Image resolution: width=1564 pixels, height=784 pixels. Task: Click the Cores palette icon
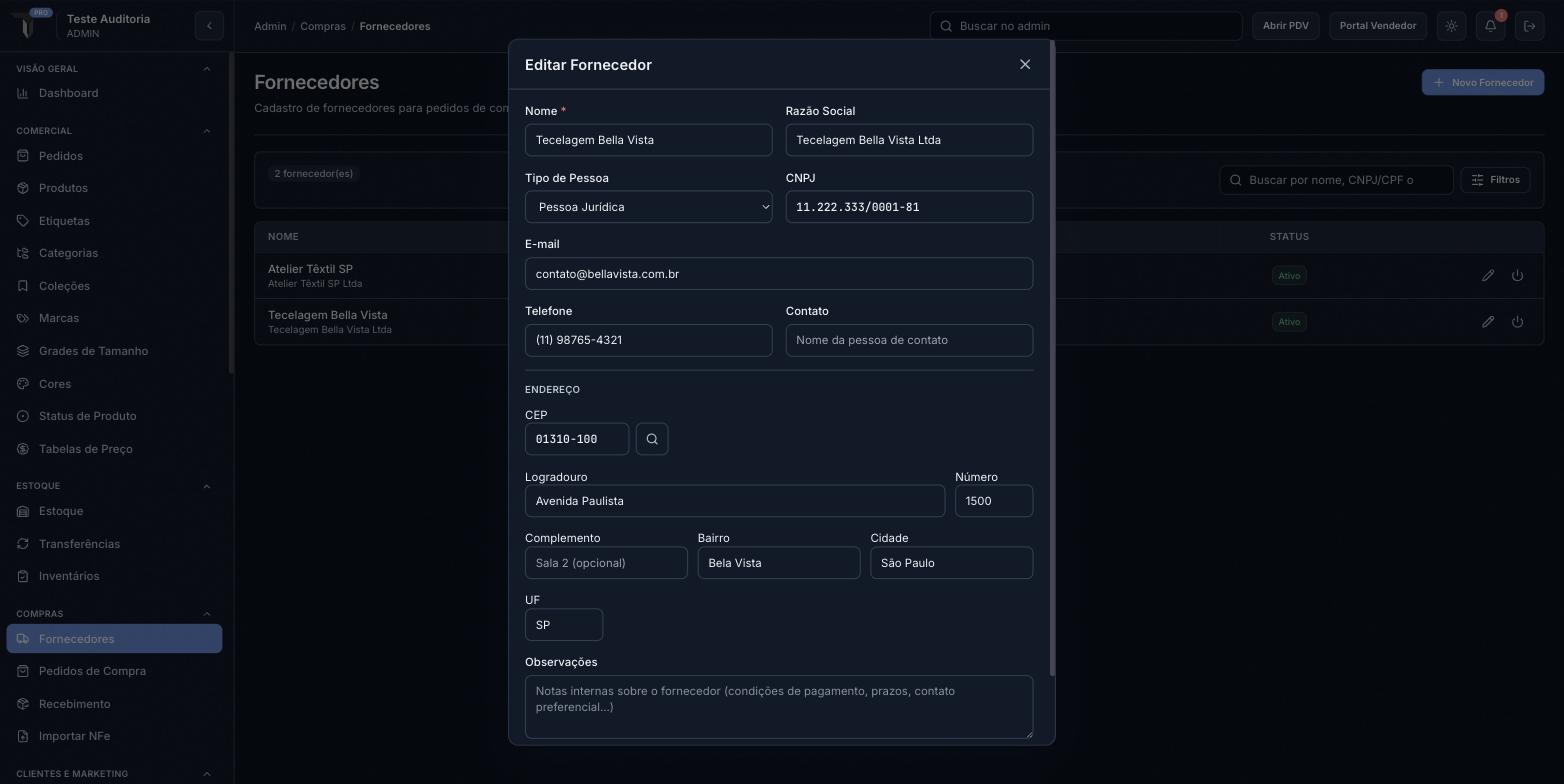pos(23,384)
